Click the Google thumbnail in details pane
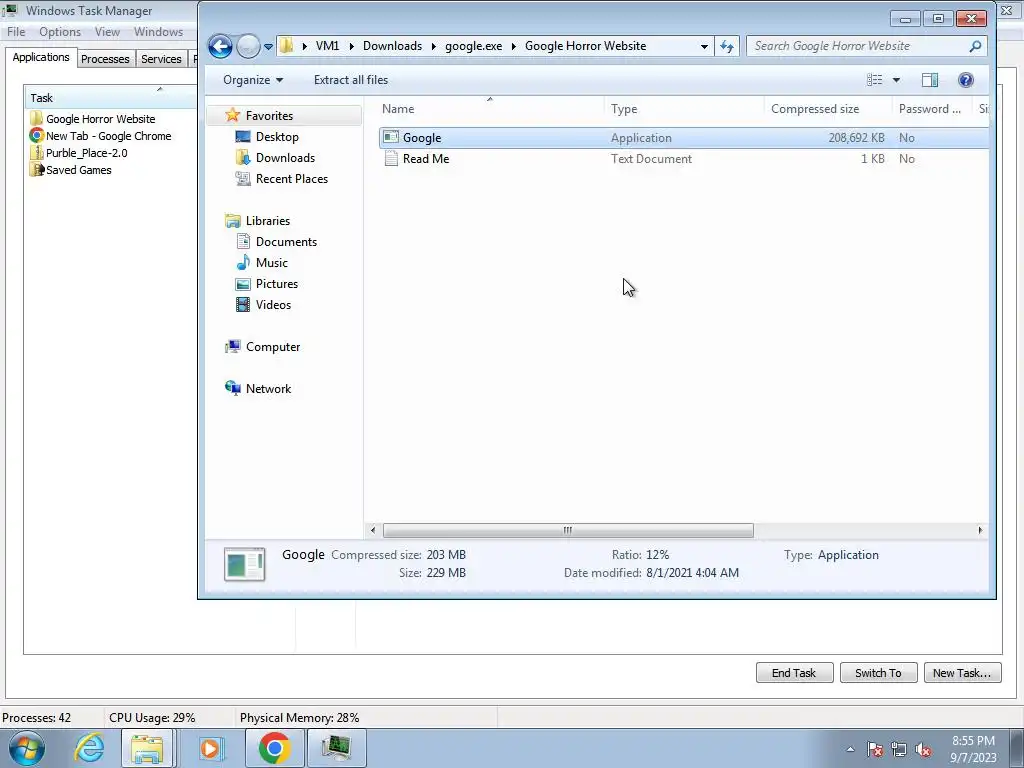The width and height of the screenshot is (1024, 768). (x=244, y=564)
